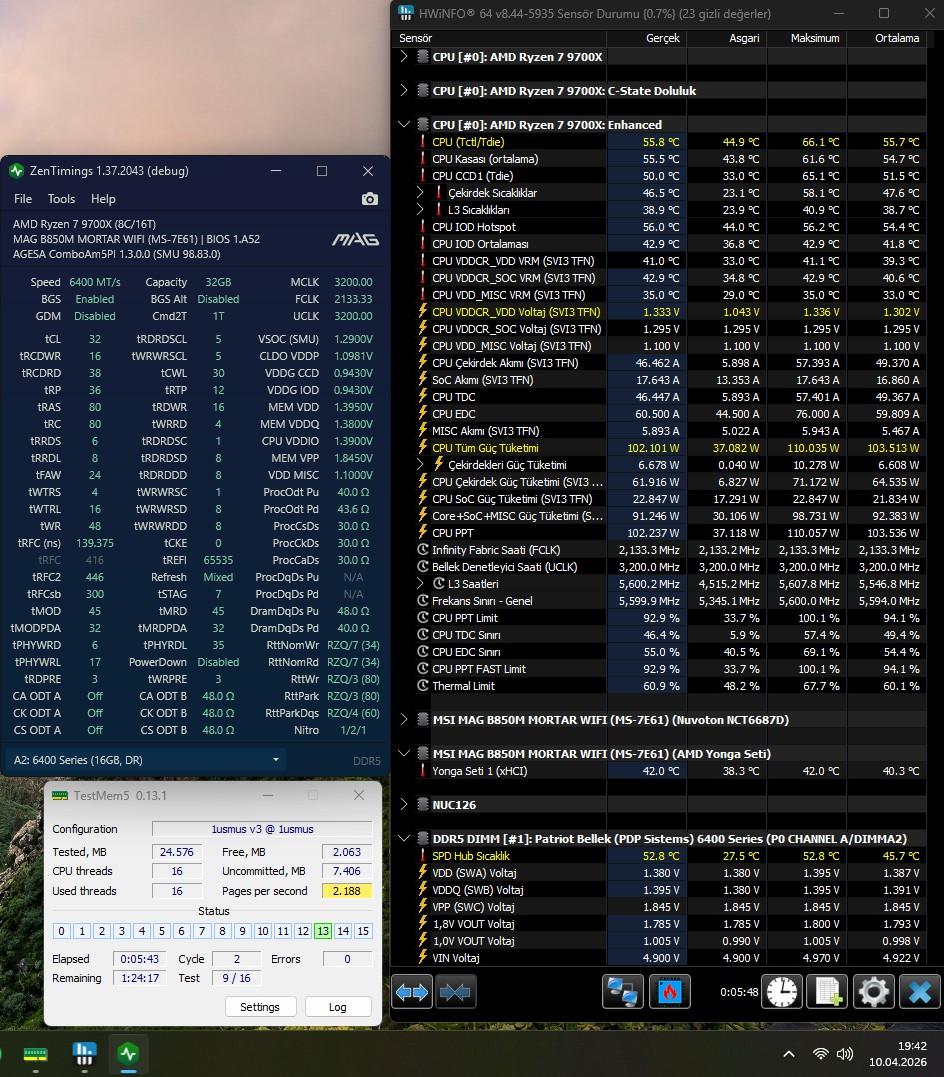Open volume speaker tray icon
The height and width of the screenshot is (1077, 944).
tap(844, 1054)
